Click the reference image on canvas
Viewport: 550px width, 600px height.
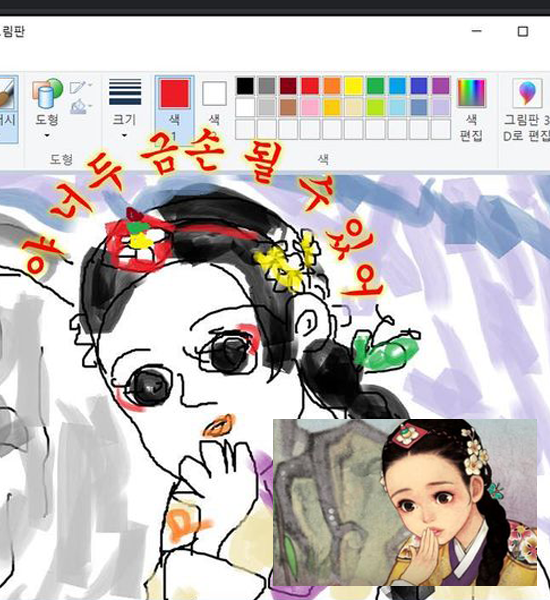405,502
